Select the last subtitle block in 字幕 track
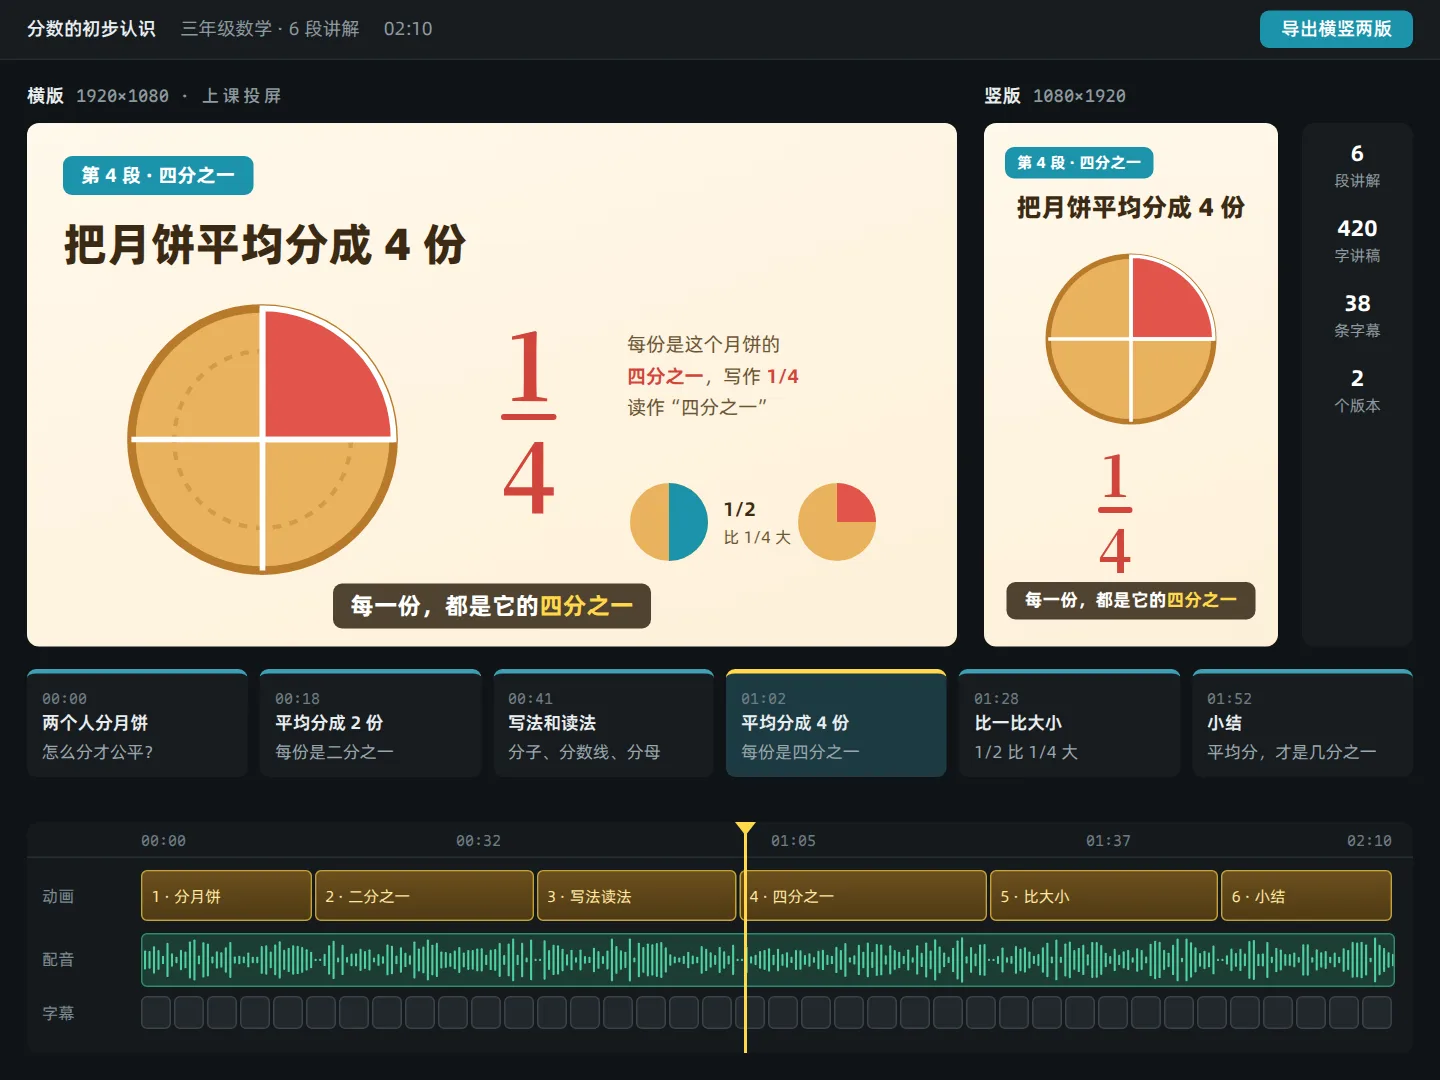This screenshot has height=1080, width=1440. (1377, 1013)
